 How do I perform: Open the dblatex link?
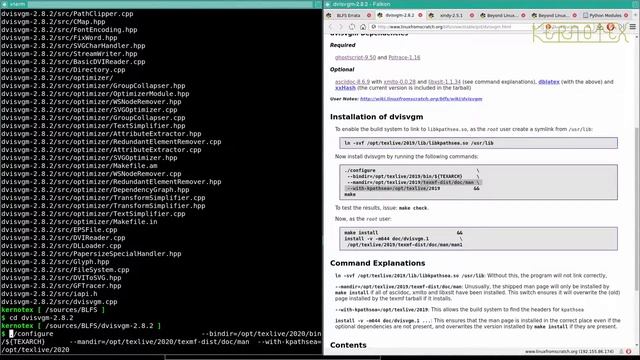pyautogui.click(x=549, y=82)
